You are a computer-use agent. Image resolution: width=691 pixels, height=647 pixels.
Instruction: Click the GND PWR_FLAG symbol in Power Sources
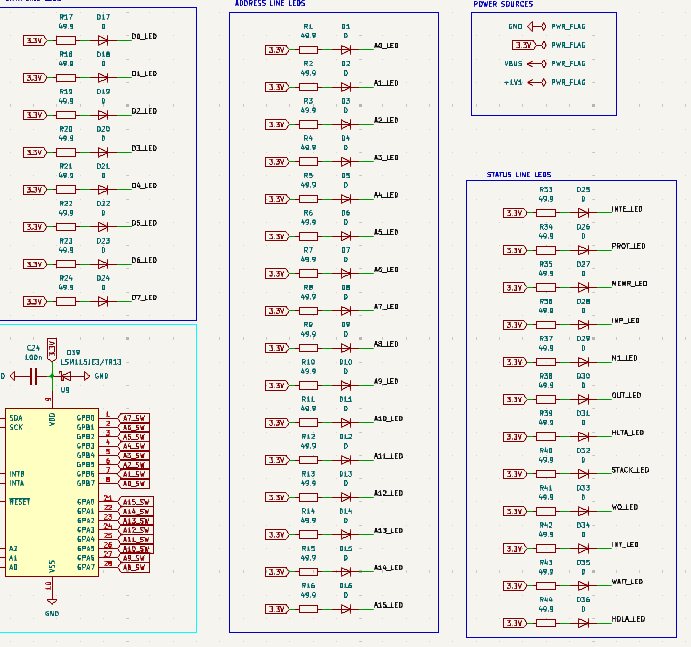pos(545,27)
